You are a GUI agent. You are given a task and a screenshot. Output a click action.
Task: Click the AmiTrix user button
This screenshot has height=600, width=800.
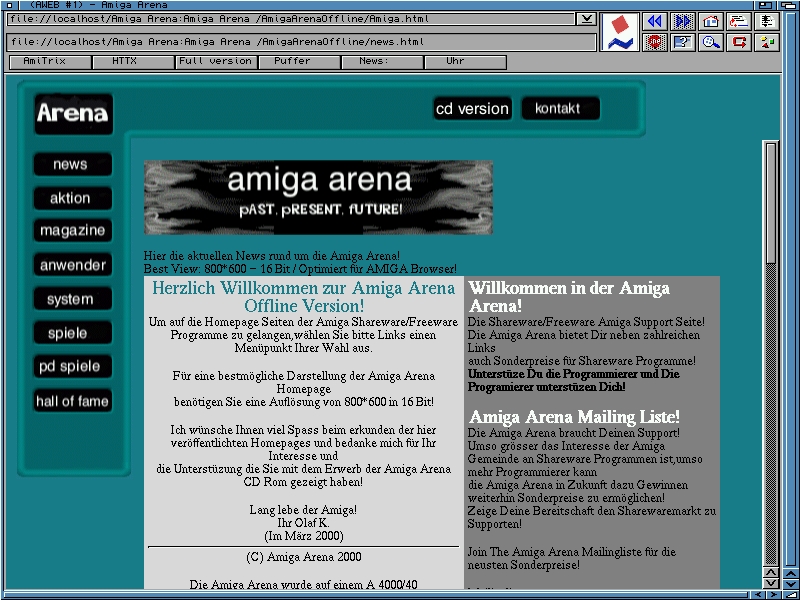[x=51, y=62]
